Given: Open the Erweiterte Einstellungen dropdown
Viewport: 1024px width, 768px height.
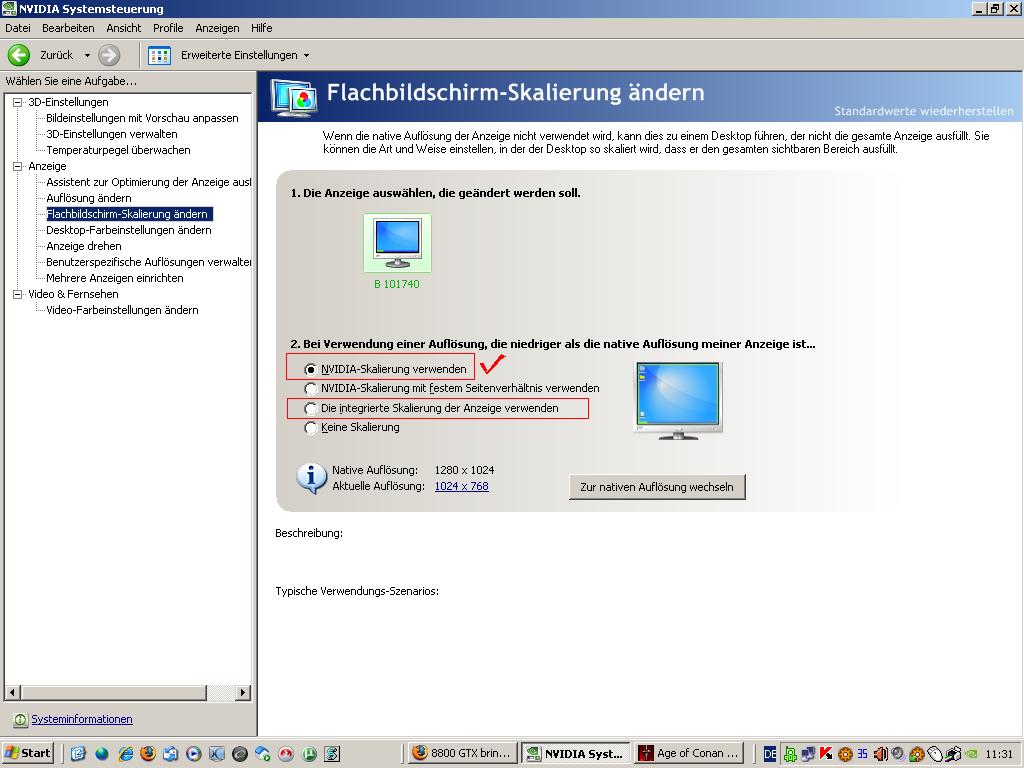Looking at the screenshot, I should point(306,56).
